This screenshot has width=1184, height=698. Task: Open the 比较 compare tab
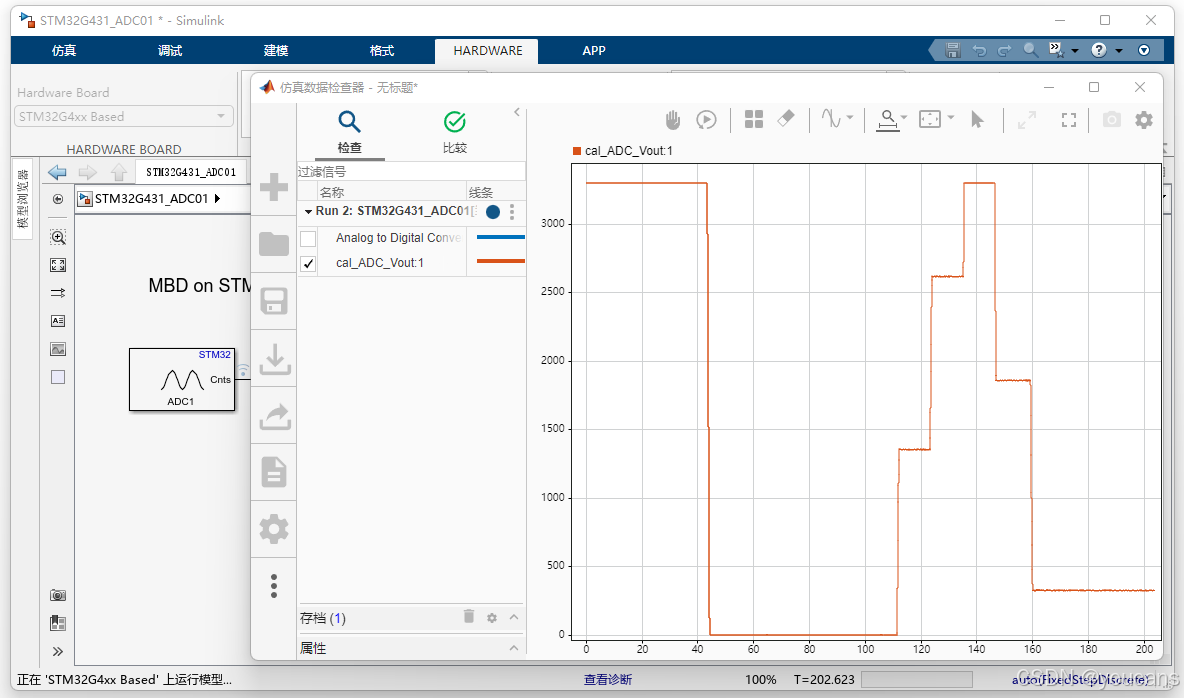click(x=455, y=132)
